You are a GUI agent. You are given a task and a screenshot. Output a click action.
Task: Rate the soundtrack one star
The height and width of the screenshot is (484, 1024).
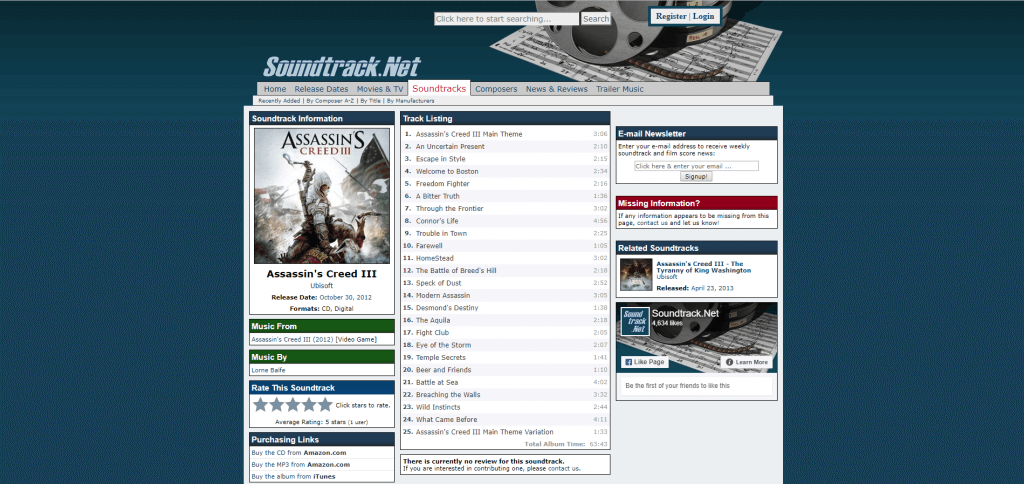point(261,405)
